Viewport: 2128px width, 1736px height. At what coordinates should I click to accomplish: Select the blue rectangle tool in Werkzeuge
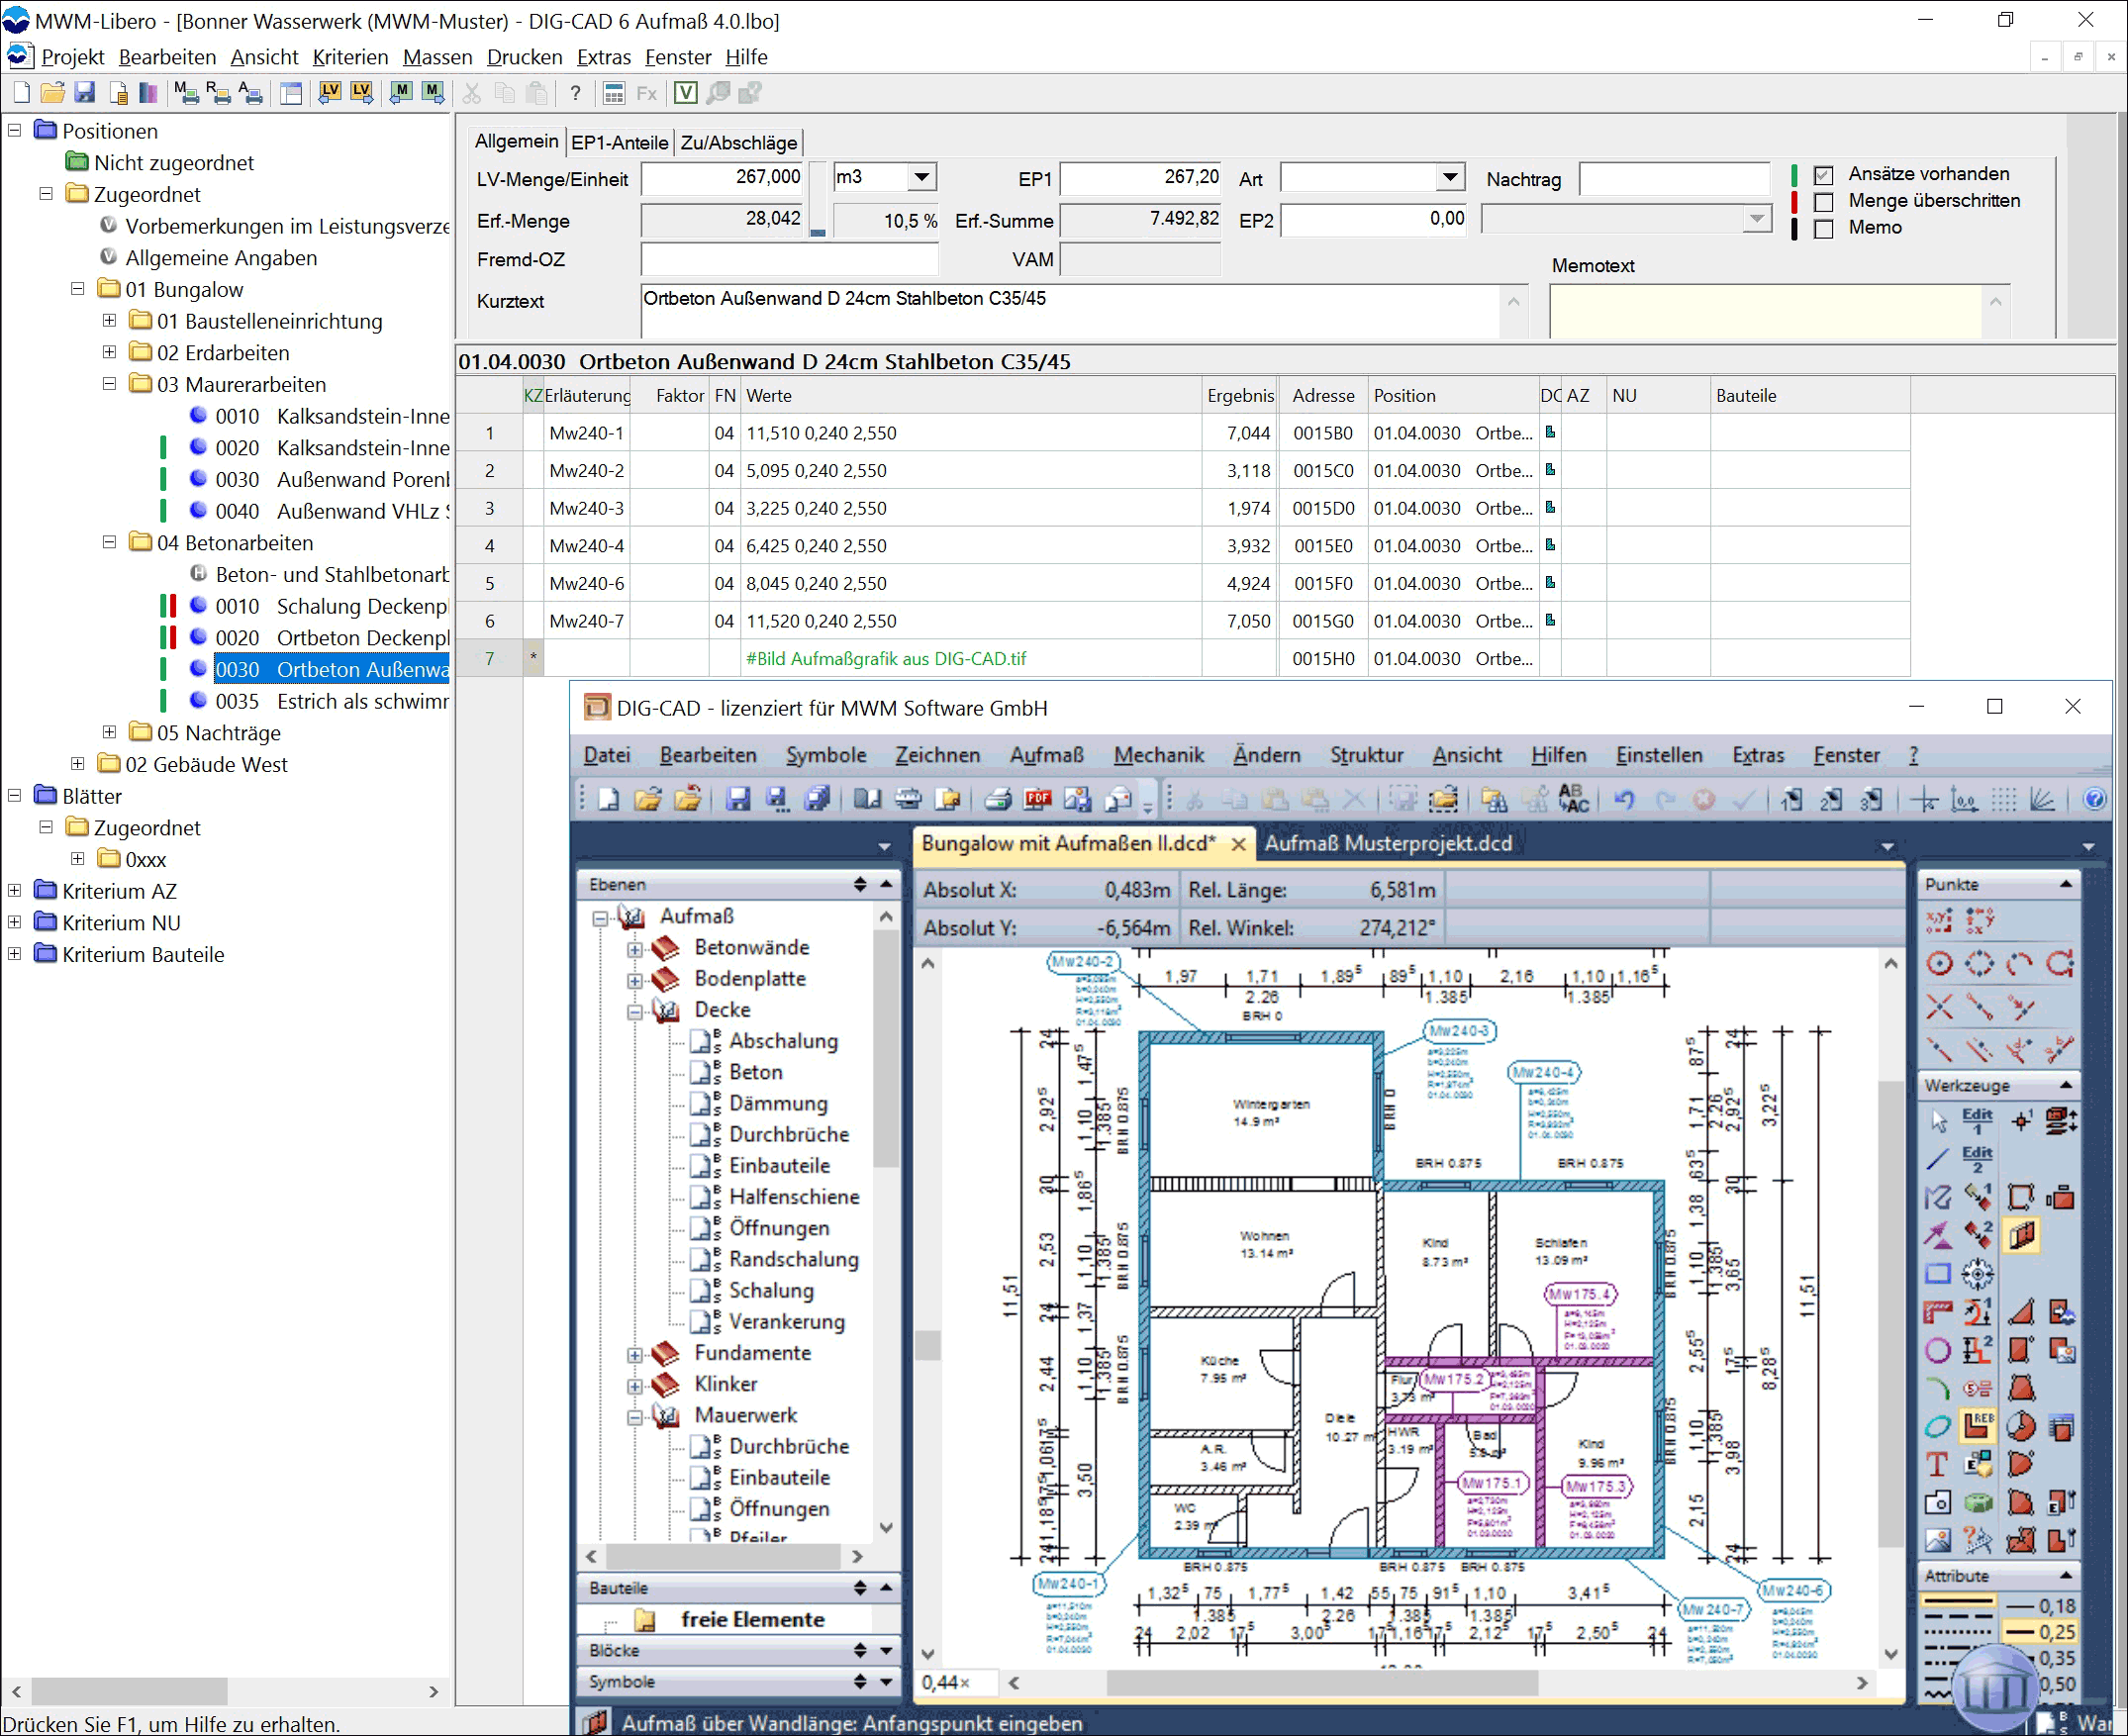tap(1937, 1273)
